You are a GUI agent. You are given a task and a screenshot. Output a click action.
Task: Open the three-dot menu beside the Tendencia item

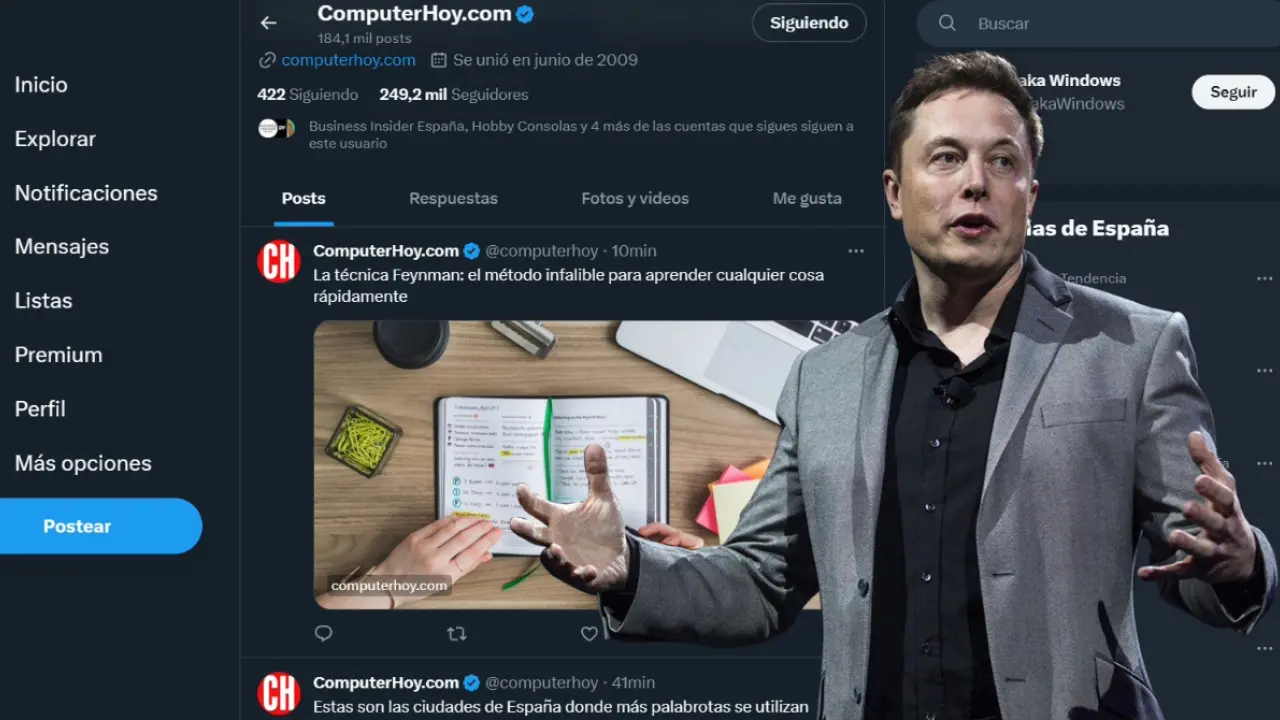[x=1265, y=278]
